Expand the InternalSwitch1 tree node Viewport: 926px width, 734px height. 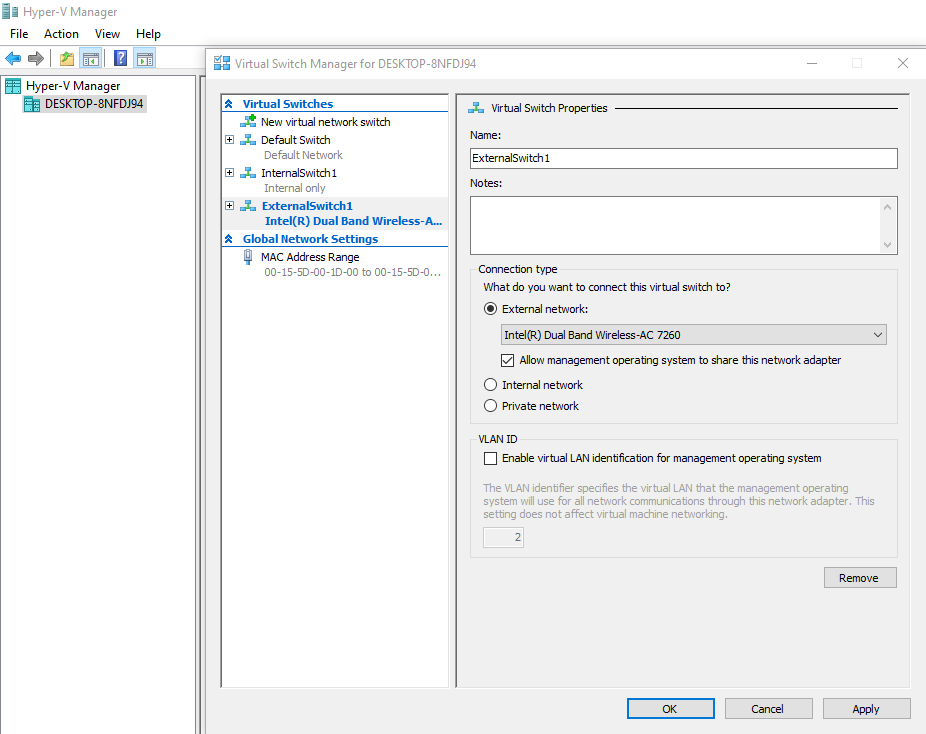[230, 173]
